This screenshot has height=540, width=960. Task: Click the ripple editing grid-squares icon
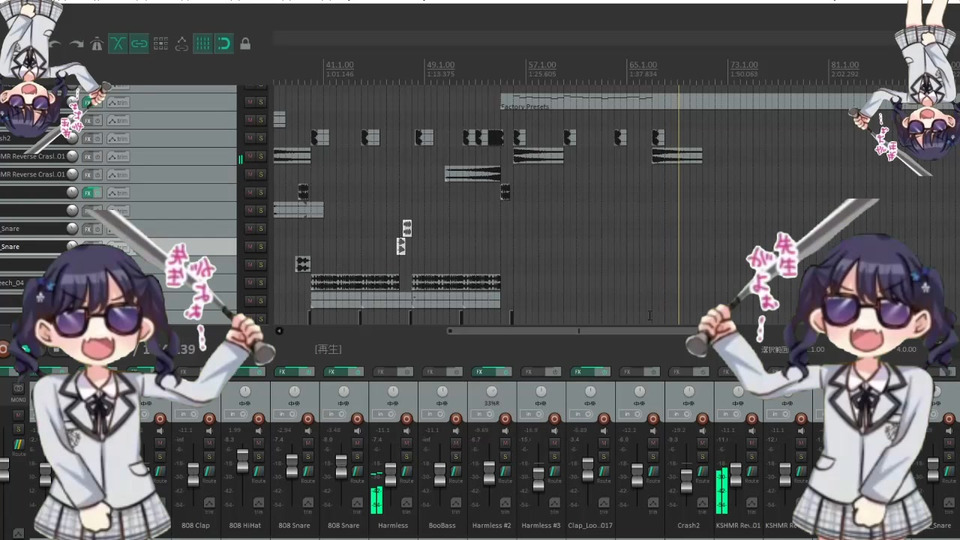(x=160, y=43)
